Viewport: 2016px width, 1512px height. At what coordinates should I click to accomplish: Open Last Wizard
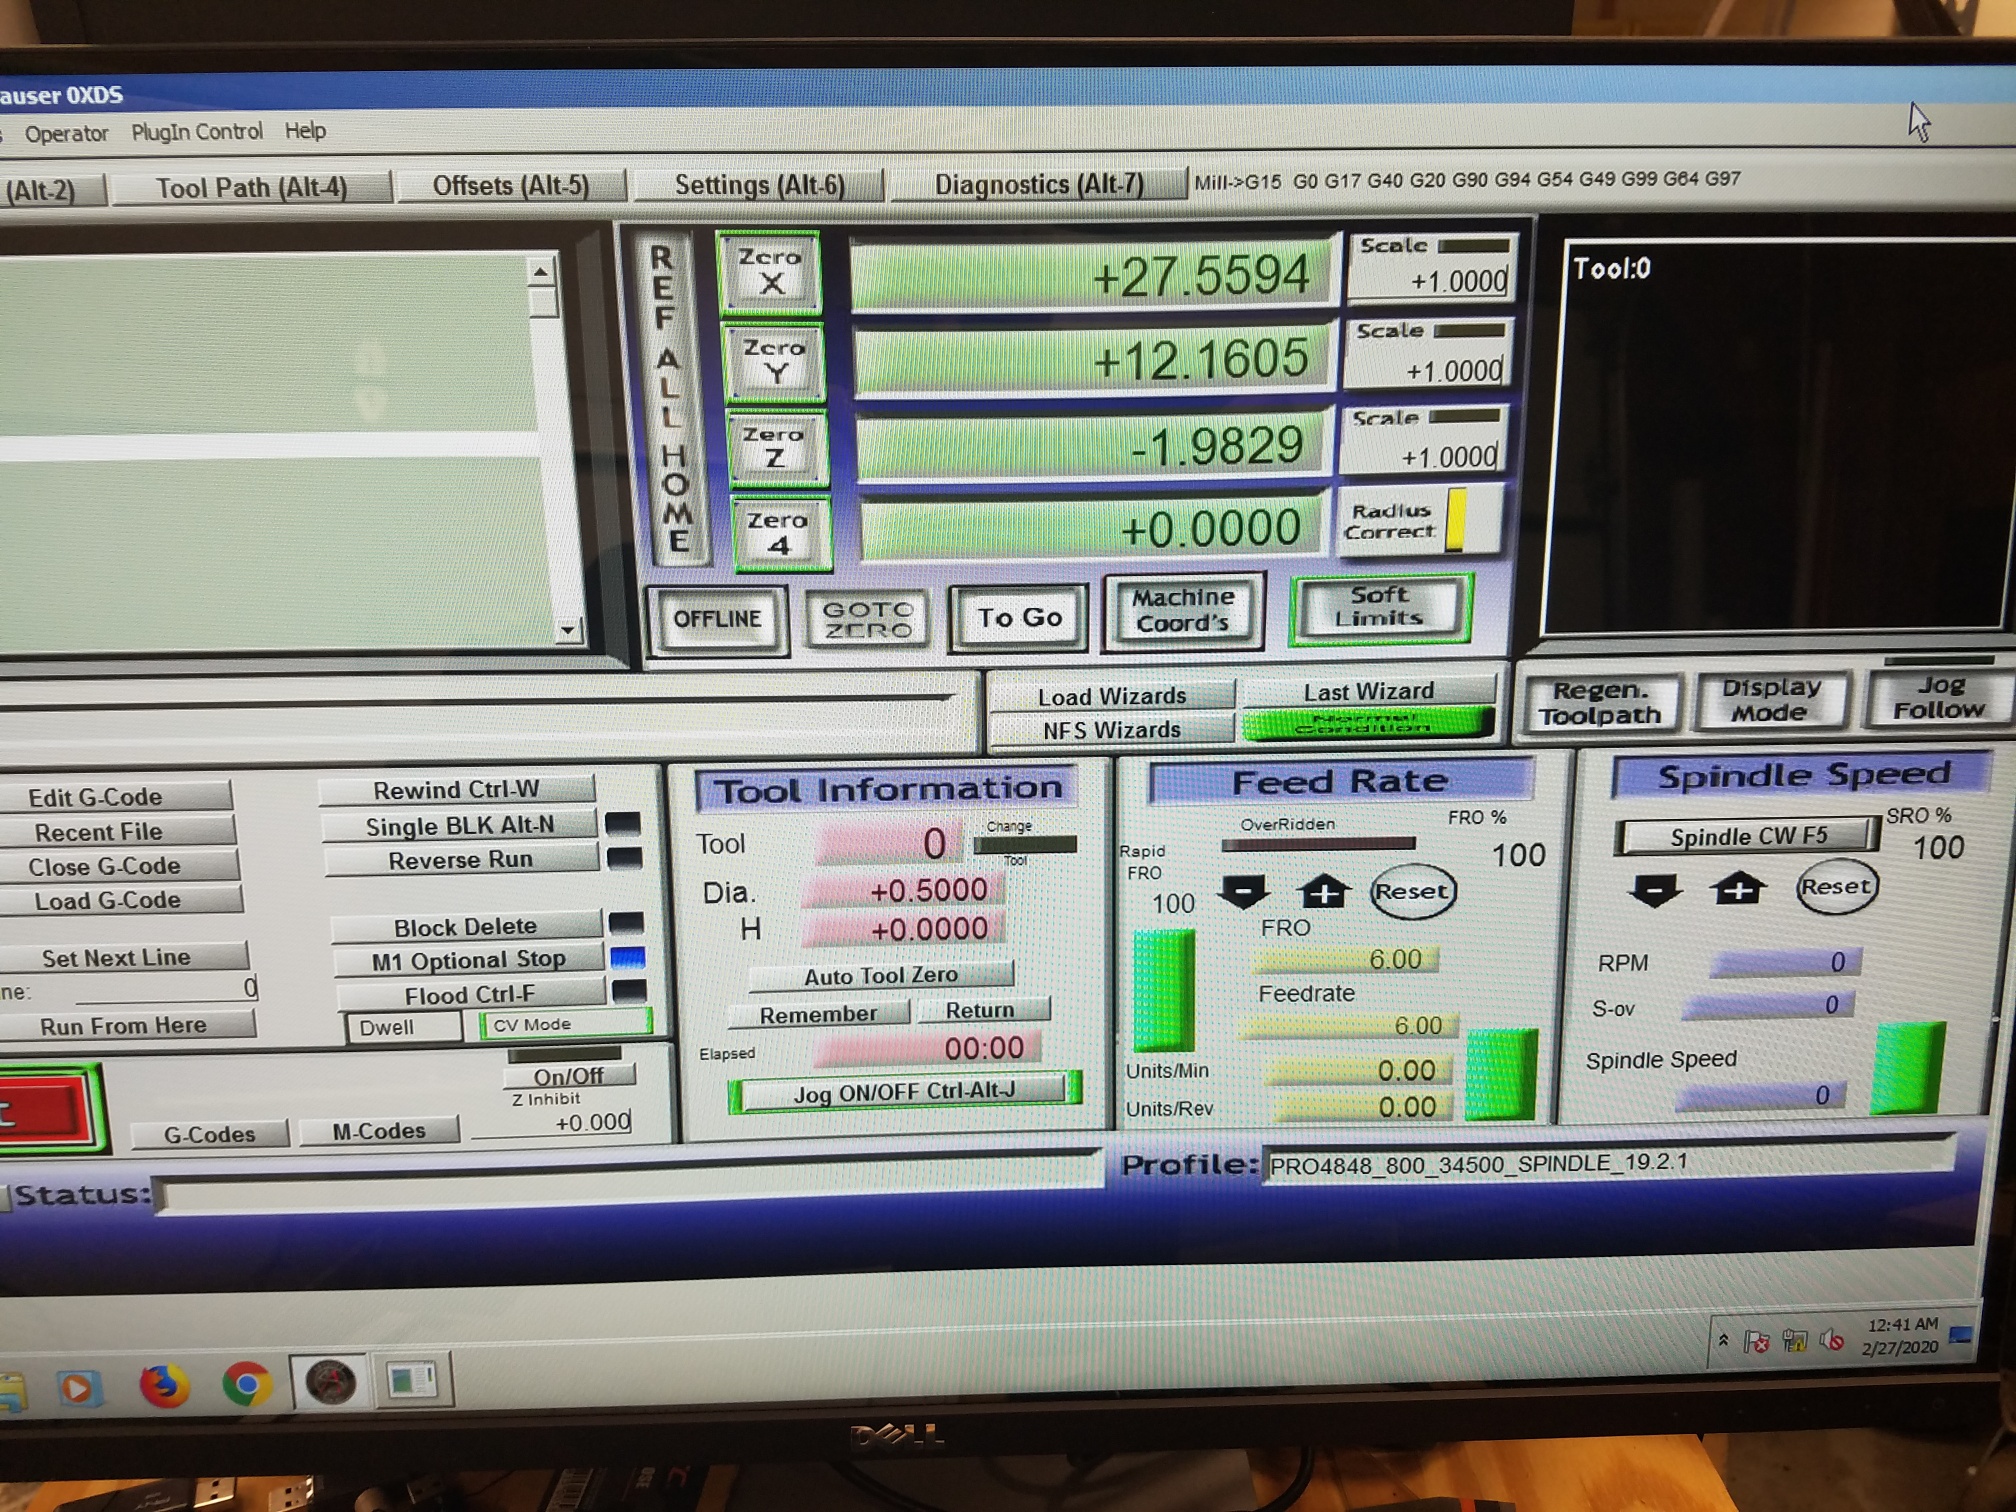[1368, 691]
